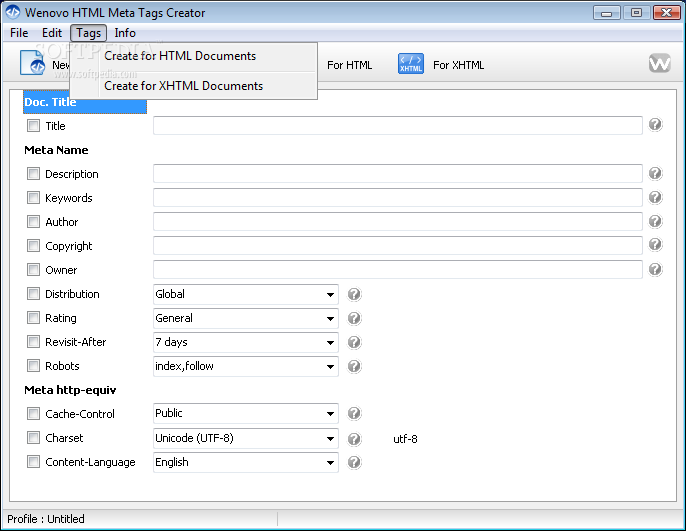Click the app icon in title bar
The image size is (686, 531).
click(12, 12)
